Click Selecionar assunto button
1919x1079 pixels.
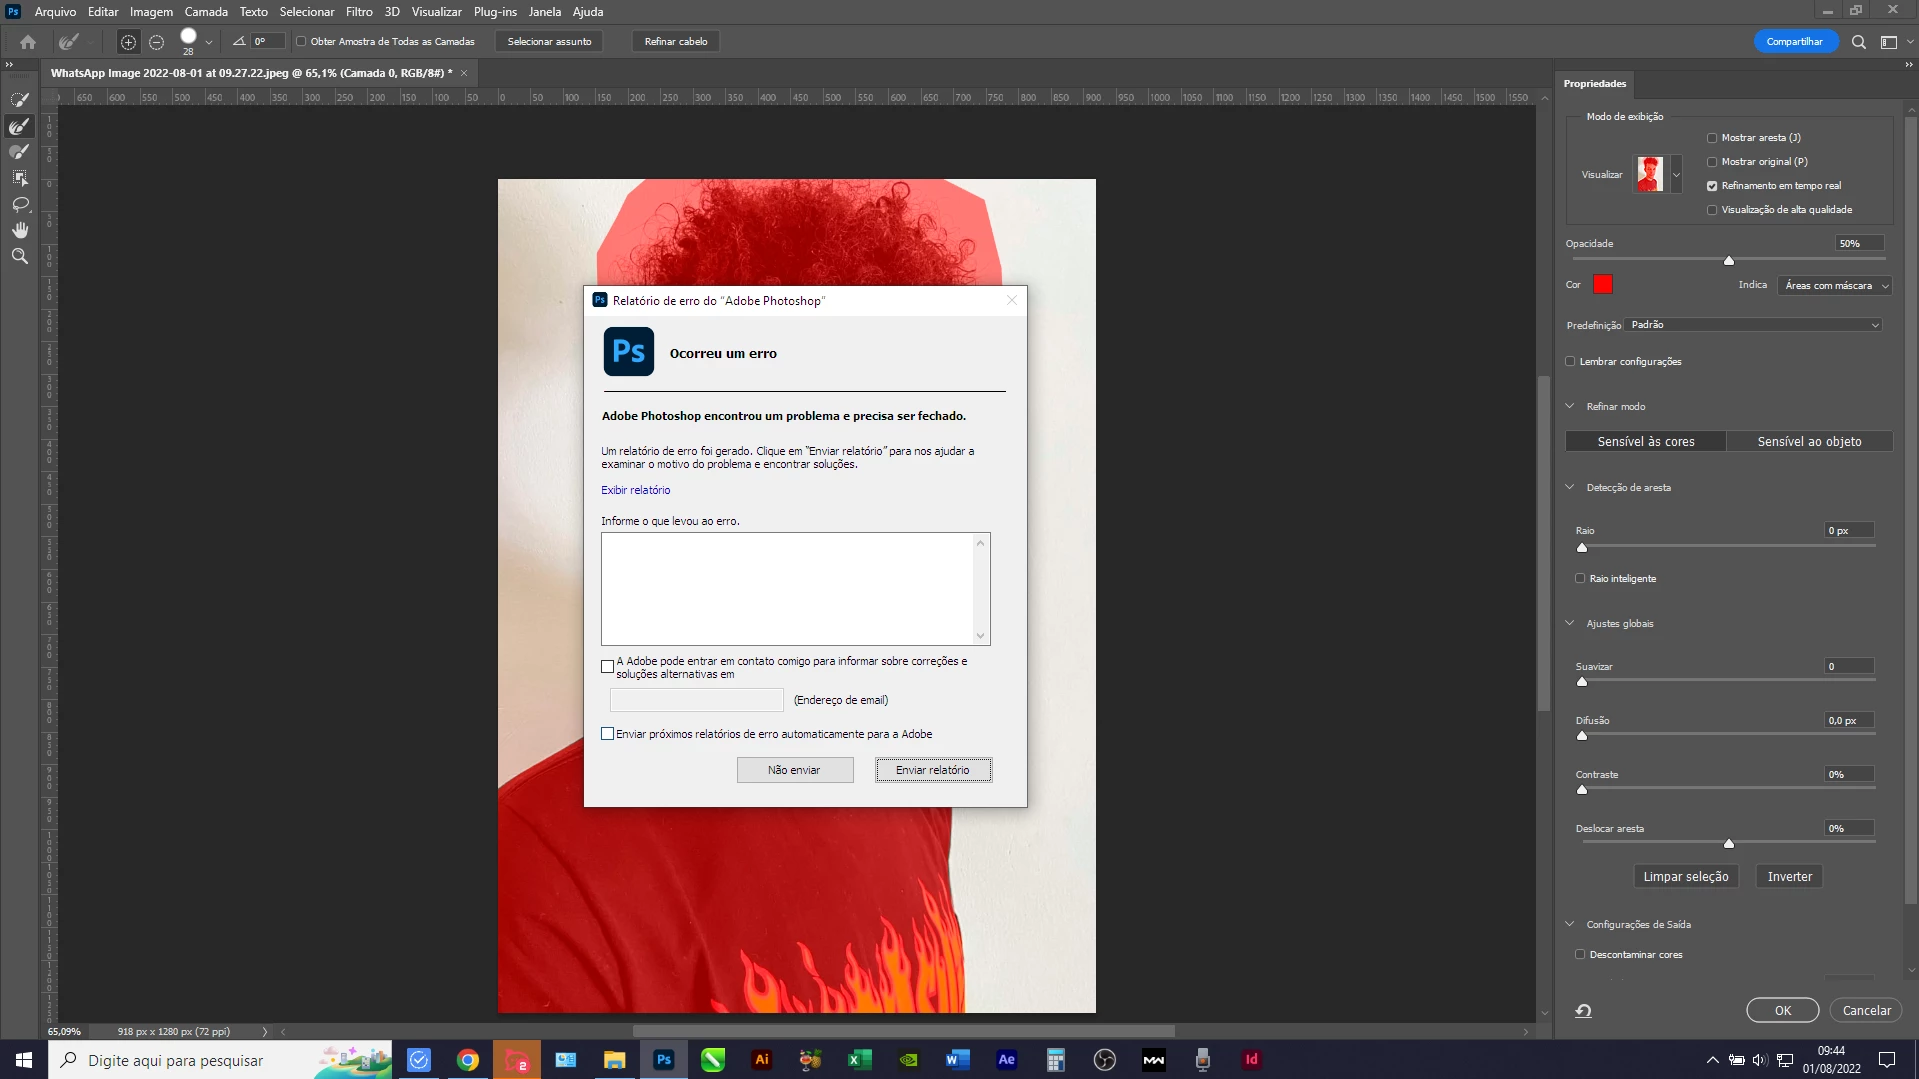click(549, 42)
